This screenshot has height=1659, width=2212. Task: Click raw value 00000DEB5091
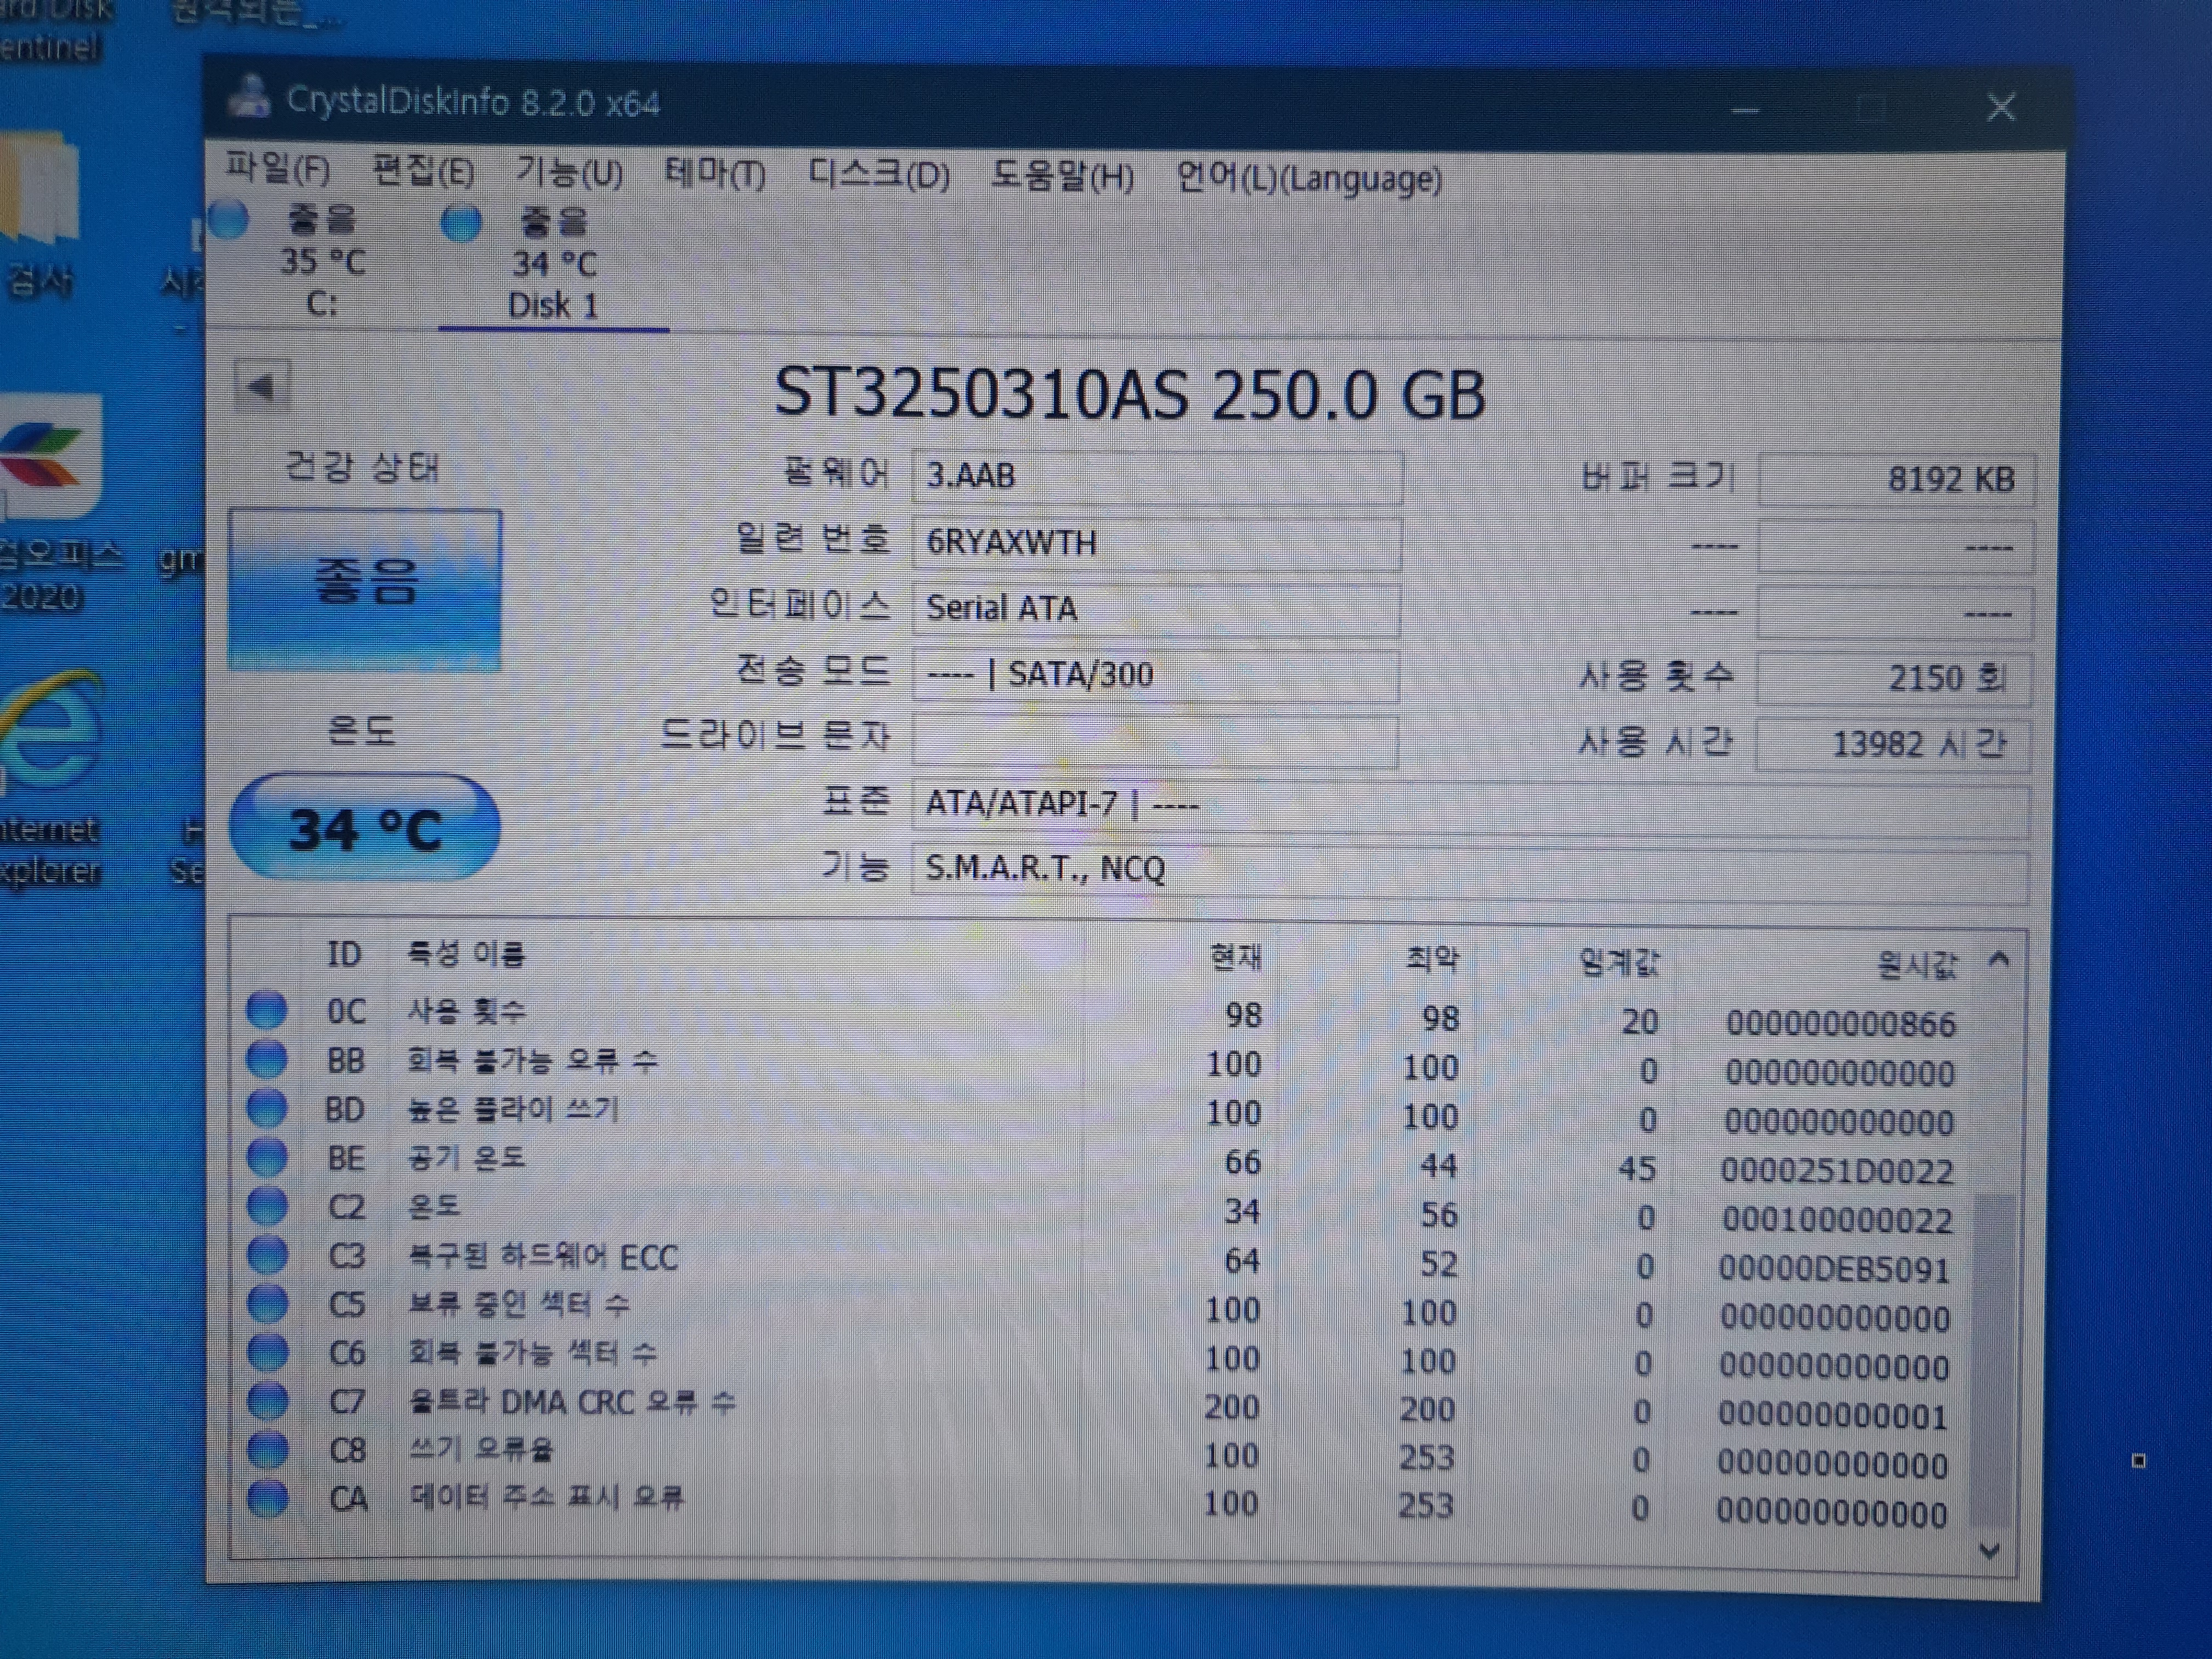[x=1835, y=1270]
